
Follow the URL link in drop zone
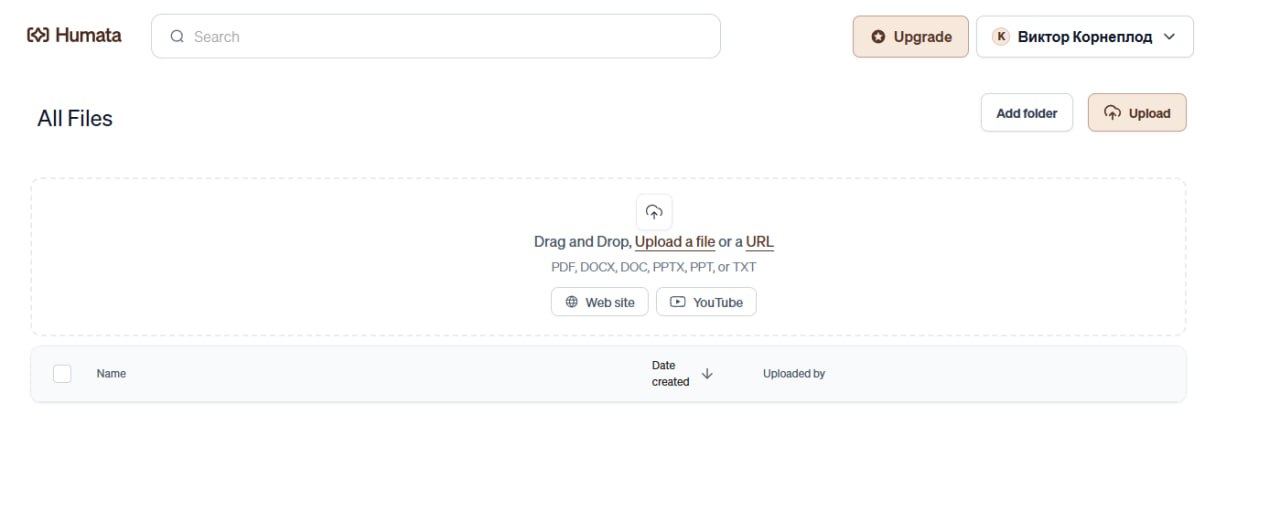pyautogui.click(x=760, y=242)
